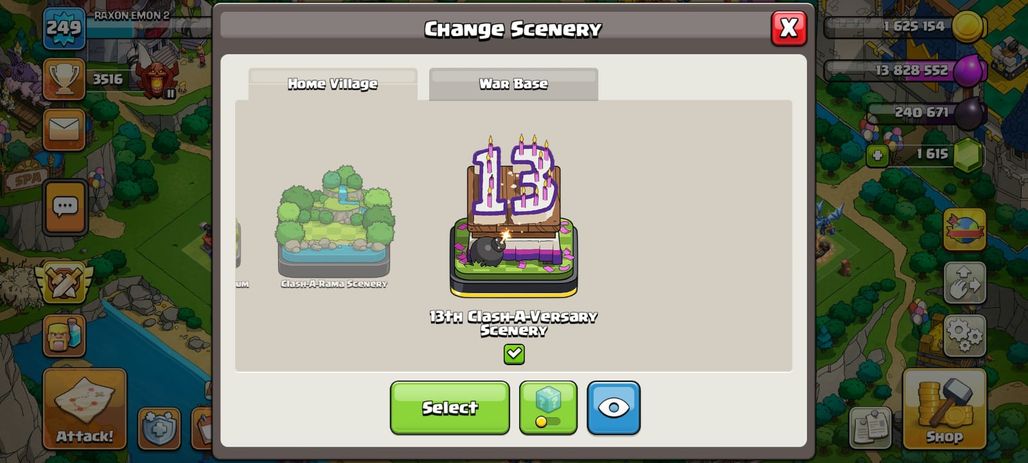Tap the Attack! map button
The height and width of the screenshot is (463, 1028).
click(x=84, y=409)
